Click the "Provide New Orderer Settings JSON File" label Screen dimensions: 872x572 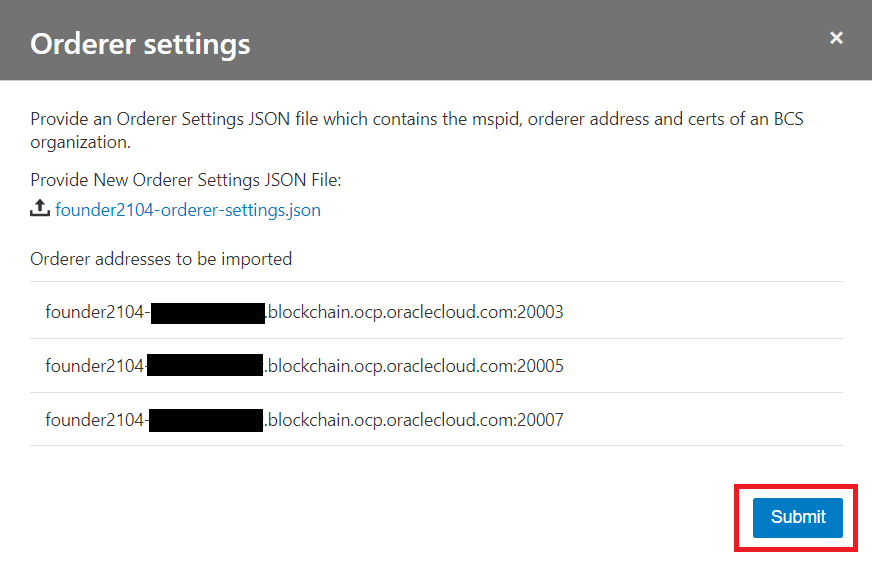186,180
